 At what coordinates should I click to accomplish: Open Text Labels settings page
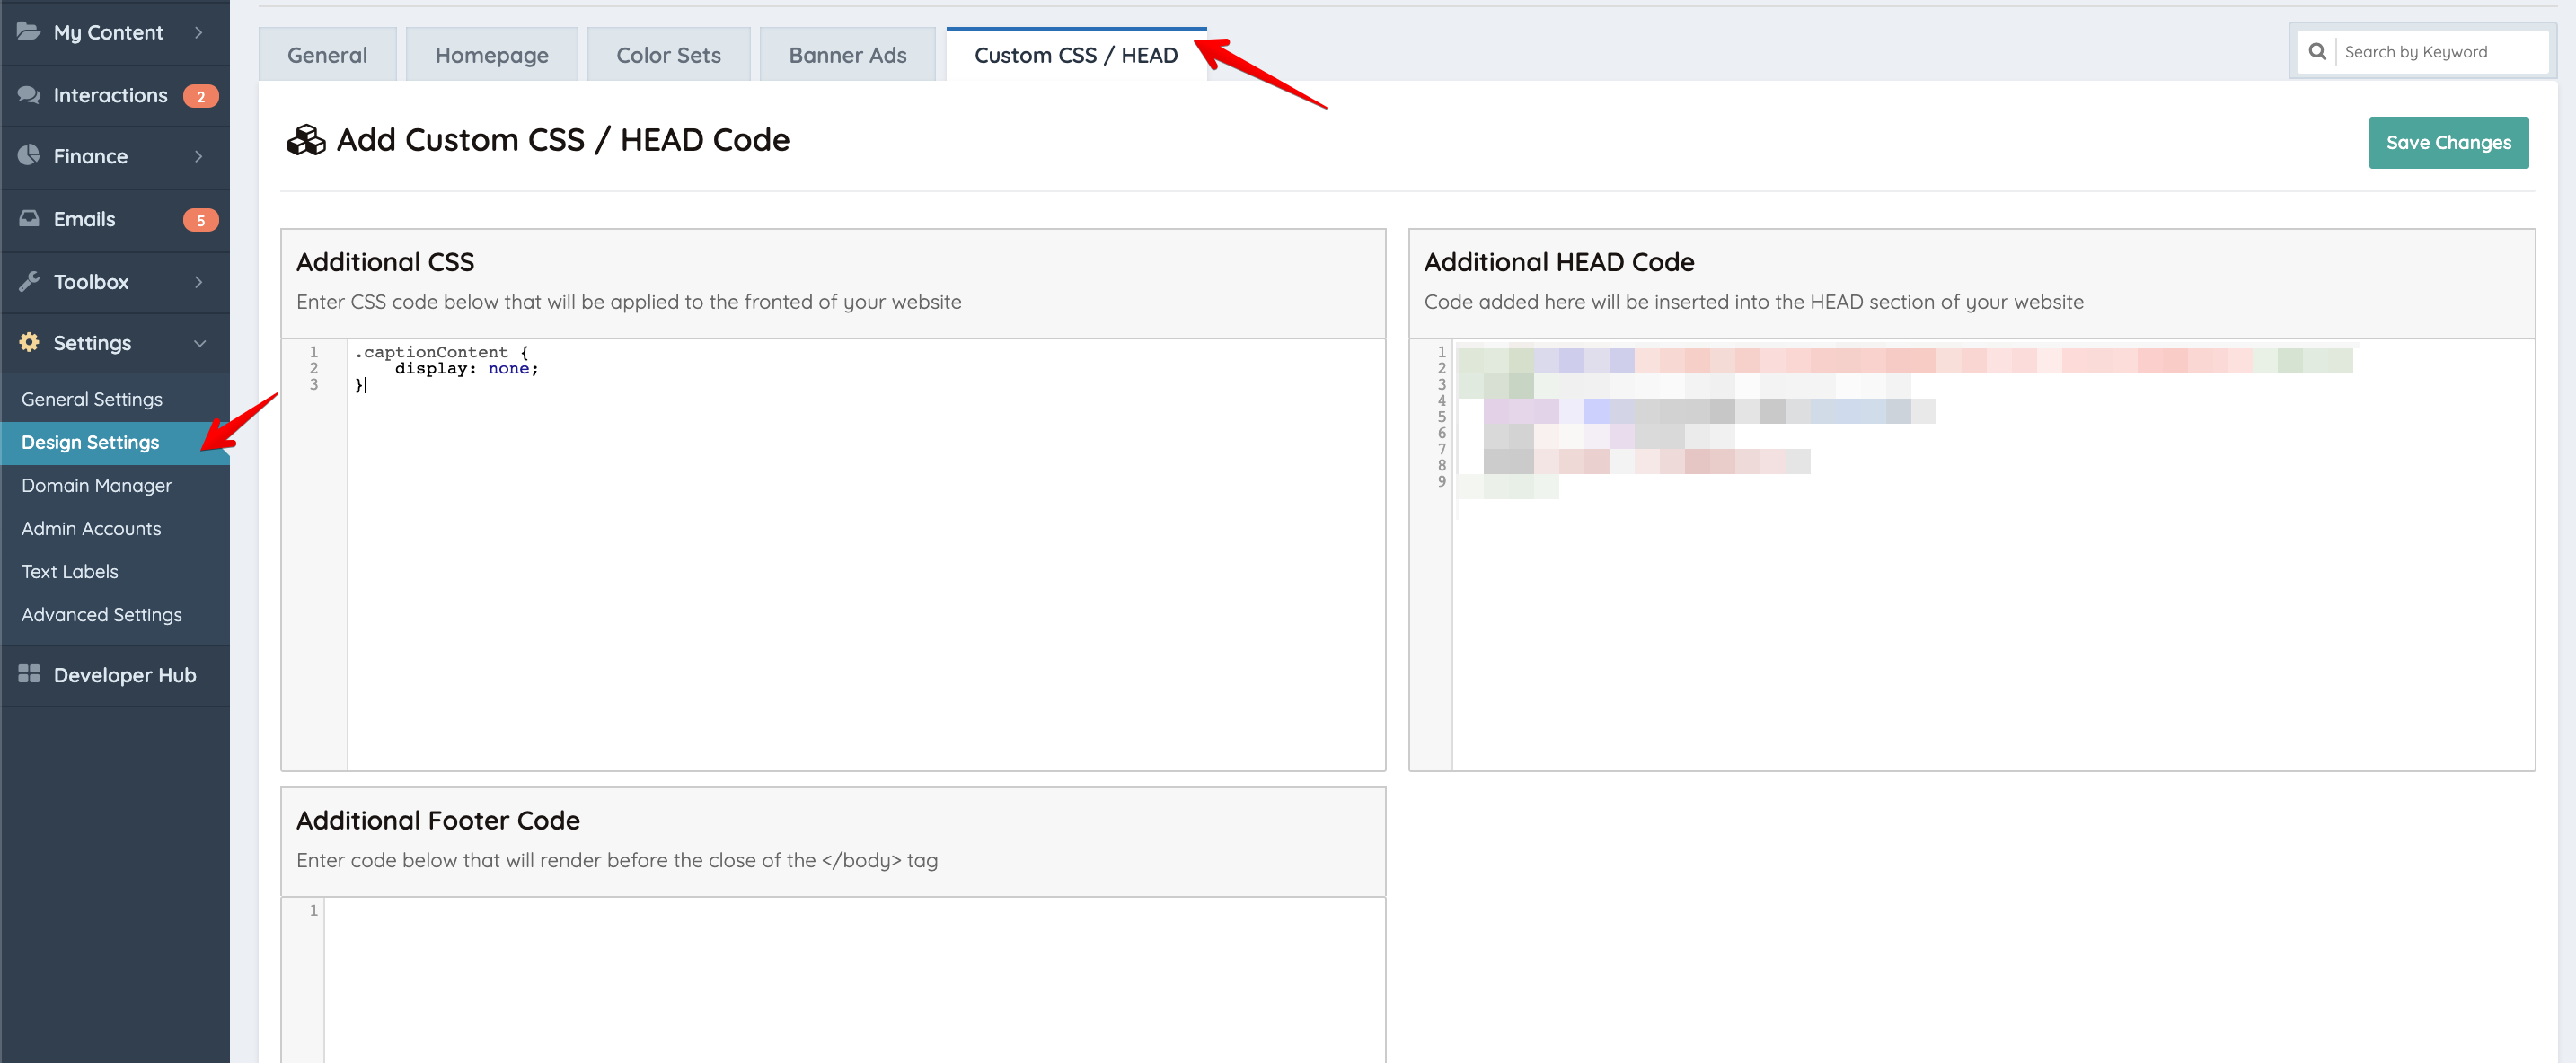(x=69, y=571)
